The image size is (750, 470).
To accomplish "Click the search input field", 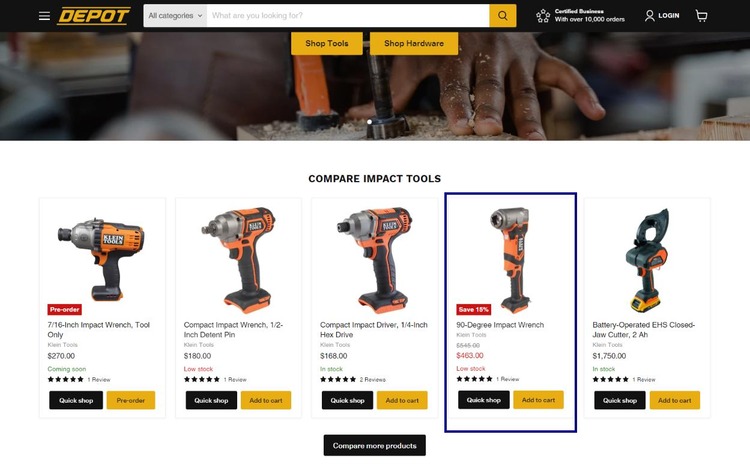I will coord(348,16).
